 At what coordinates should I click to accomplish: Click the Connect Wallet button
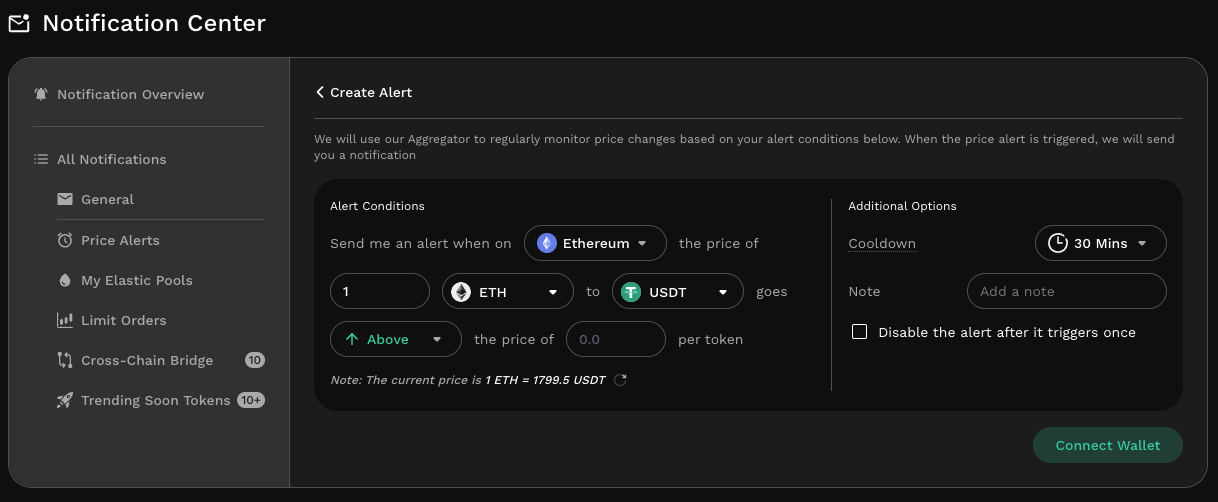(1107, 445)
